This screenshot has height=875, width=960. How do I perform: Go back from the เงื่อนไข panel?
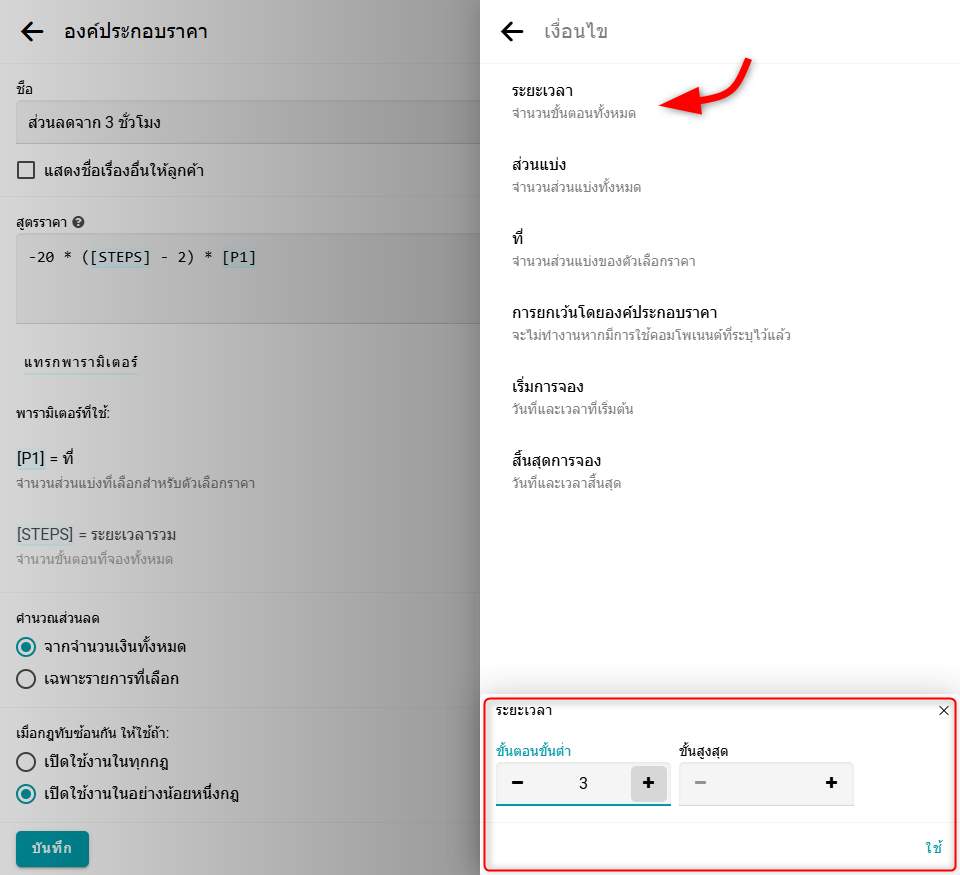click(x=512, y=32)
